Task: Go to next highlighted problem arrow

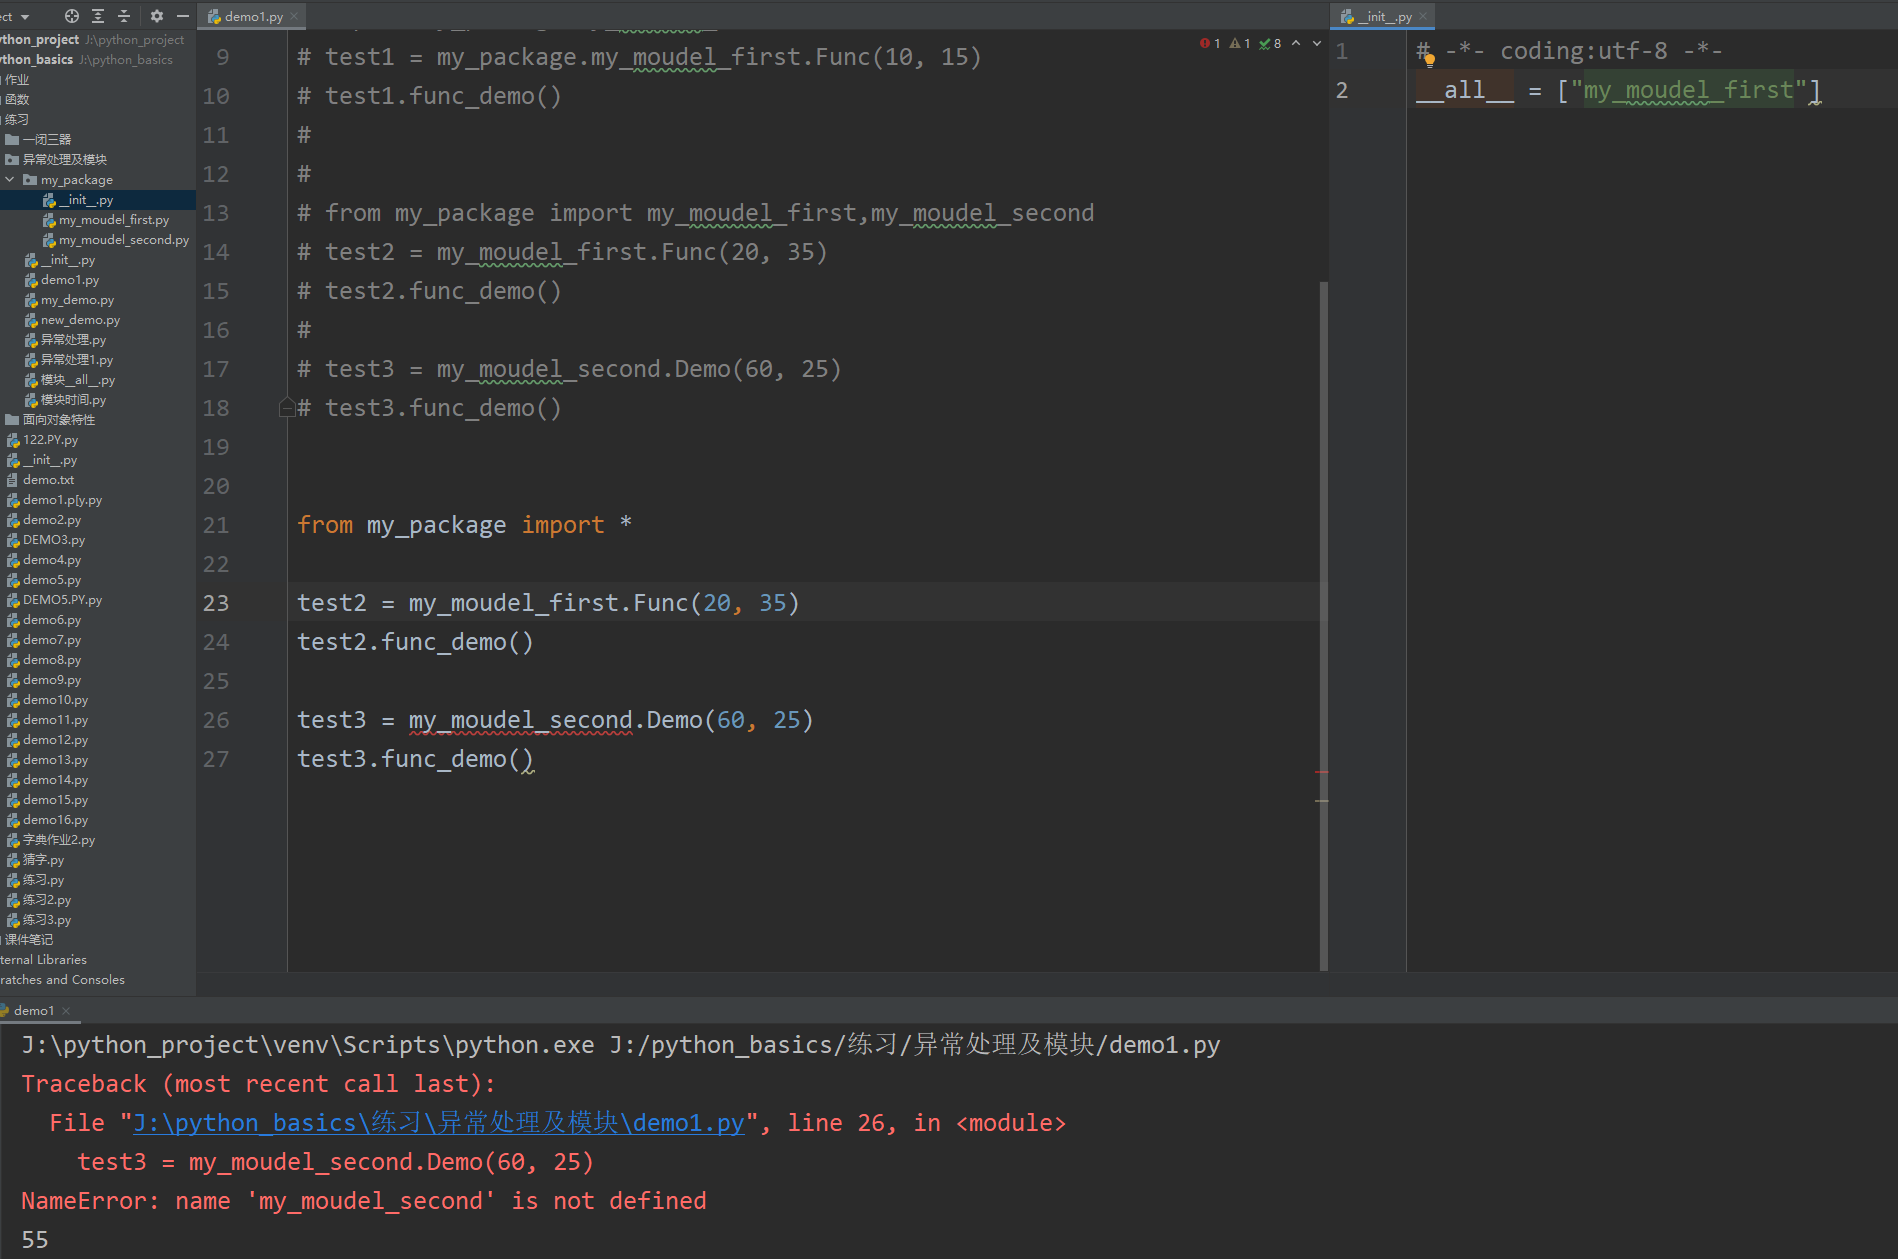Action: coord(1316,44)
